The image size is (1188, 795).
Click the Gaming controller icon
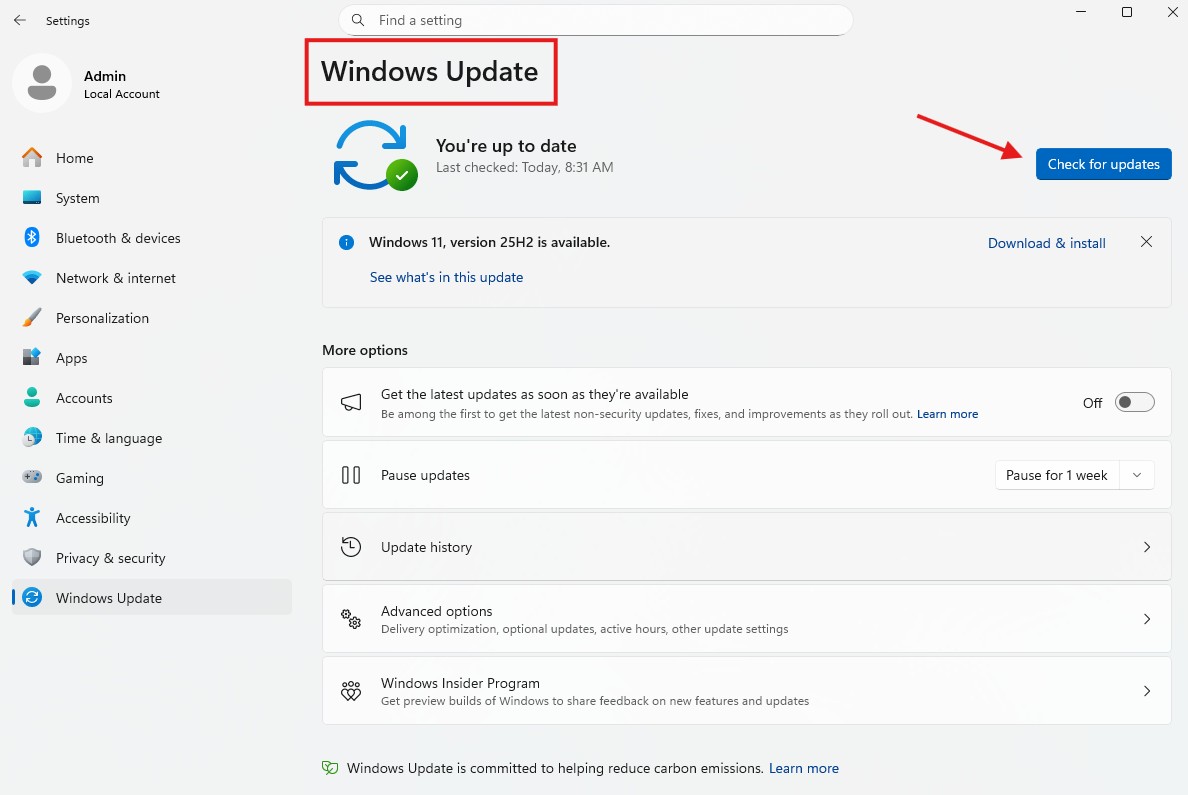(x=32, y=478)
